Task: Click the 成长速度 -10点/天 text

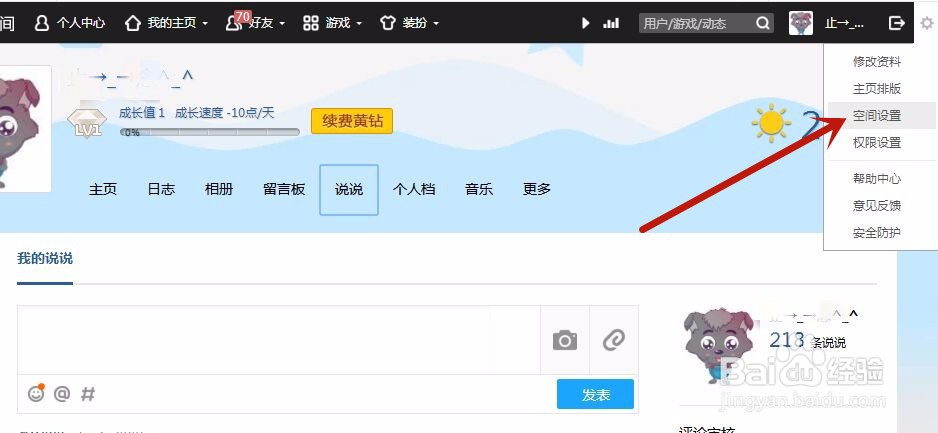Action: pos(225,113)
